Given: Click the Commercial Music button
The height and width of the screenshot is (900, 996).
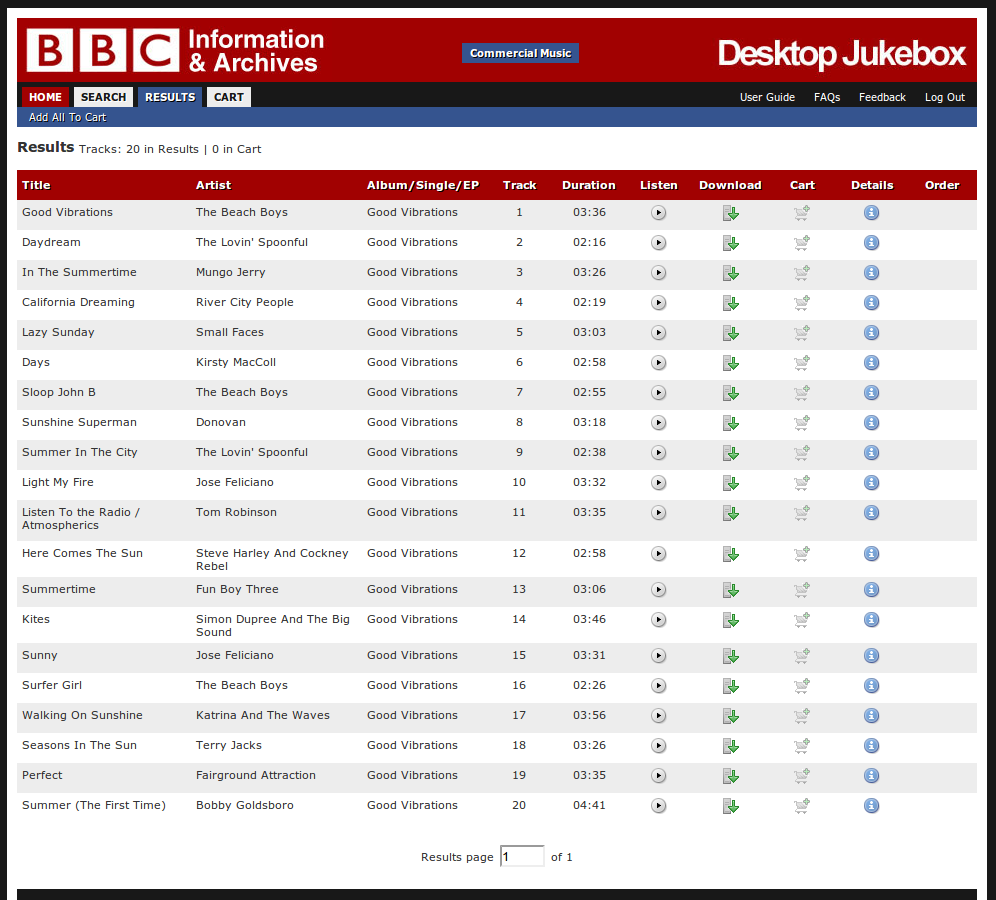Looking at the screenshot, I should [x=520, y=53].
